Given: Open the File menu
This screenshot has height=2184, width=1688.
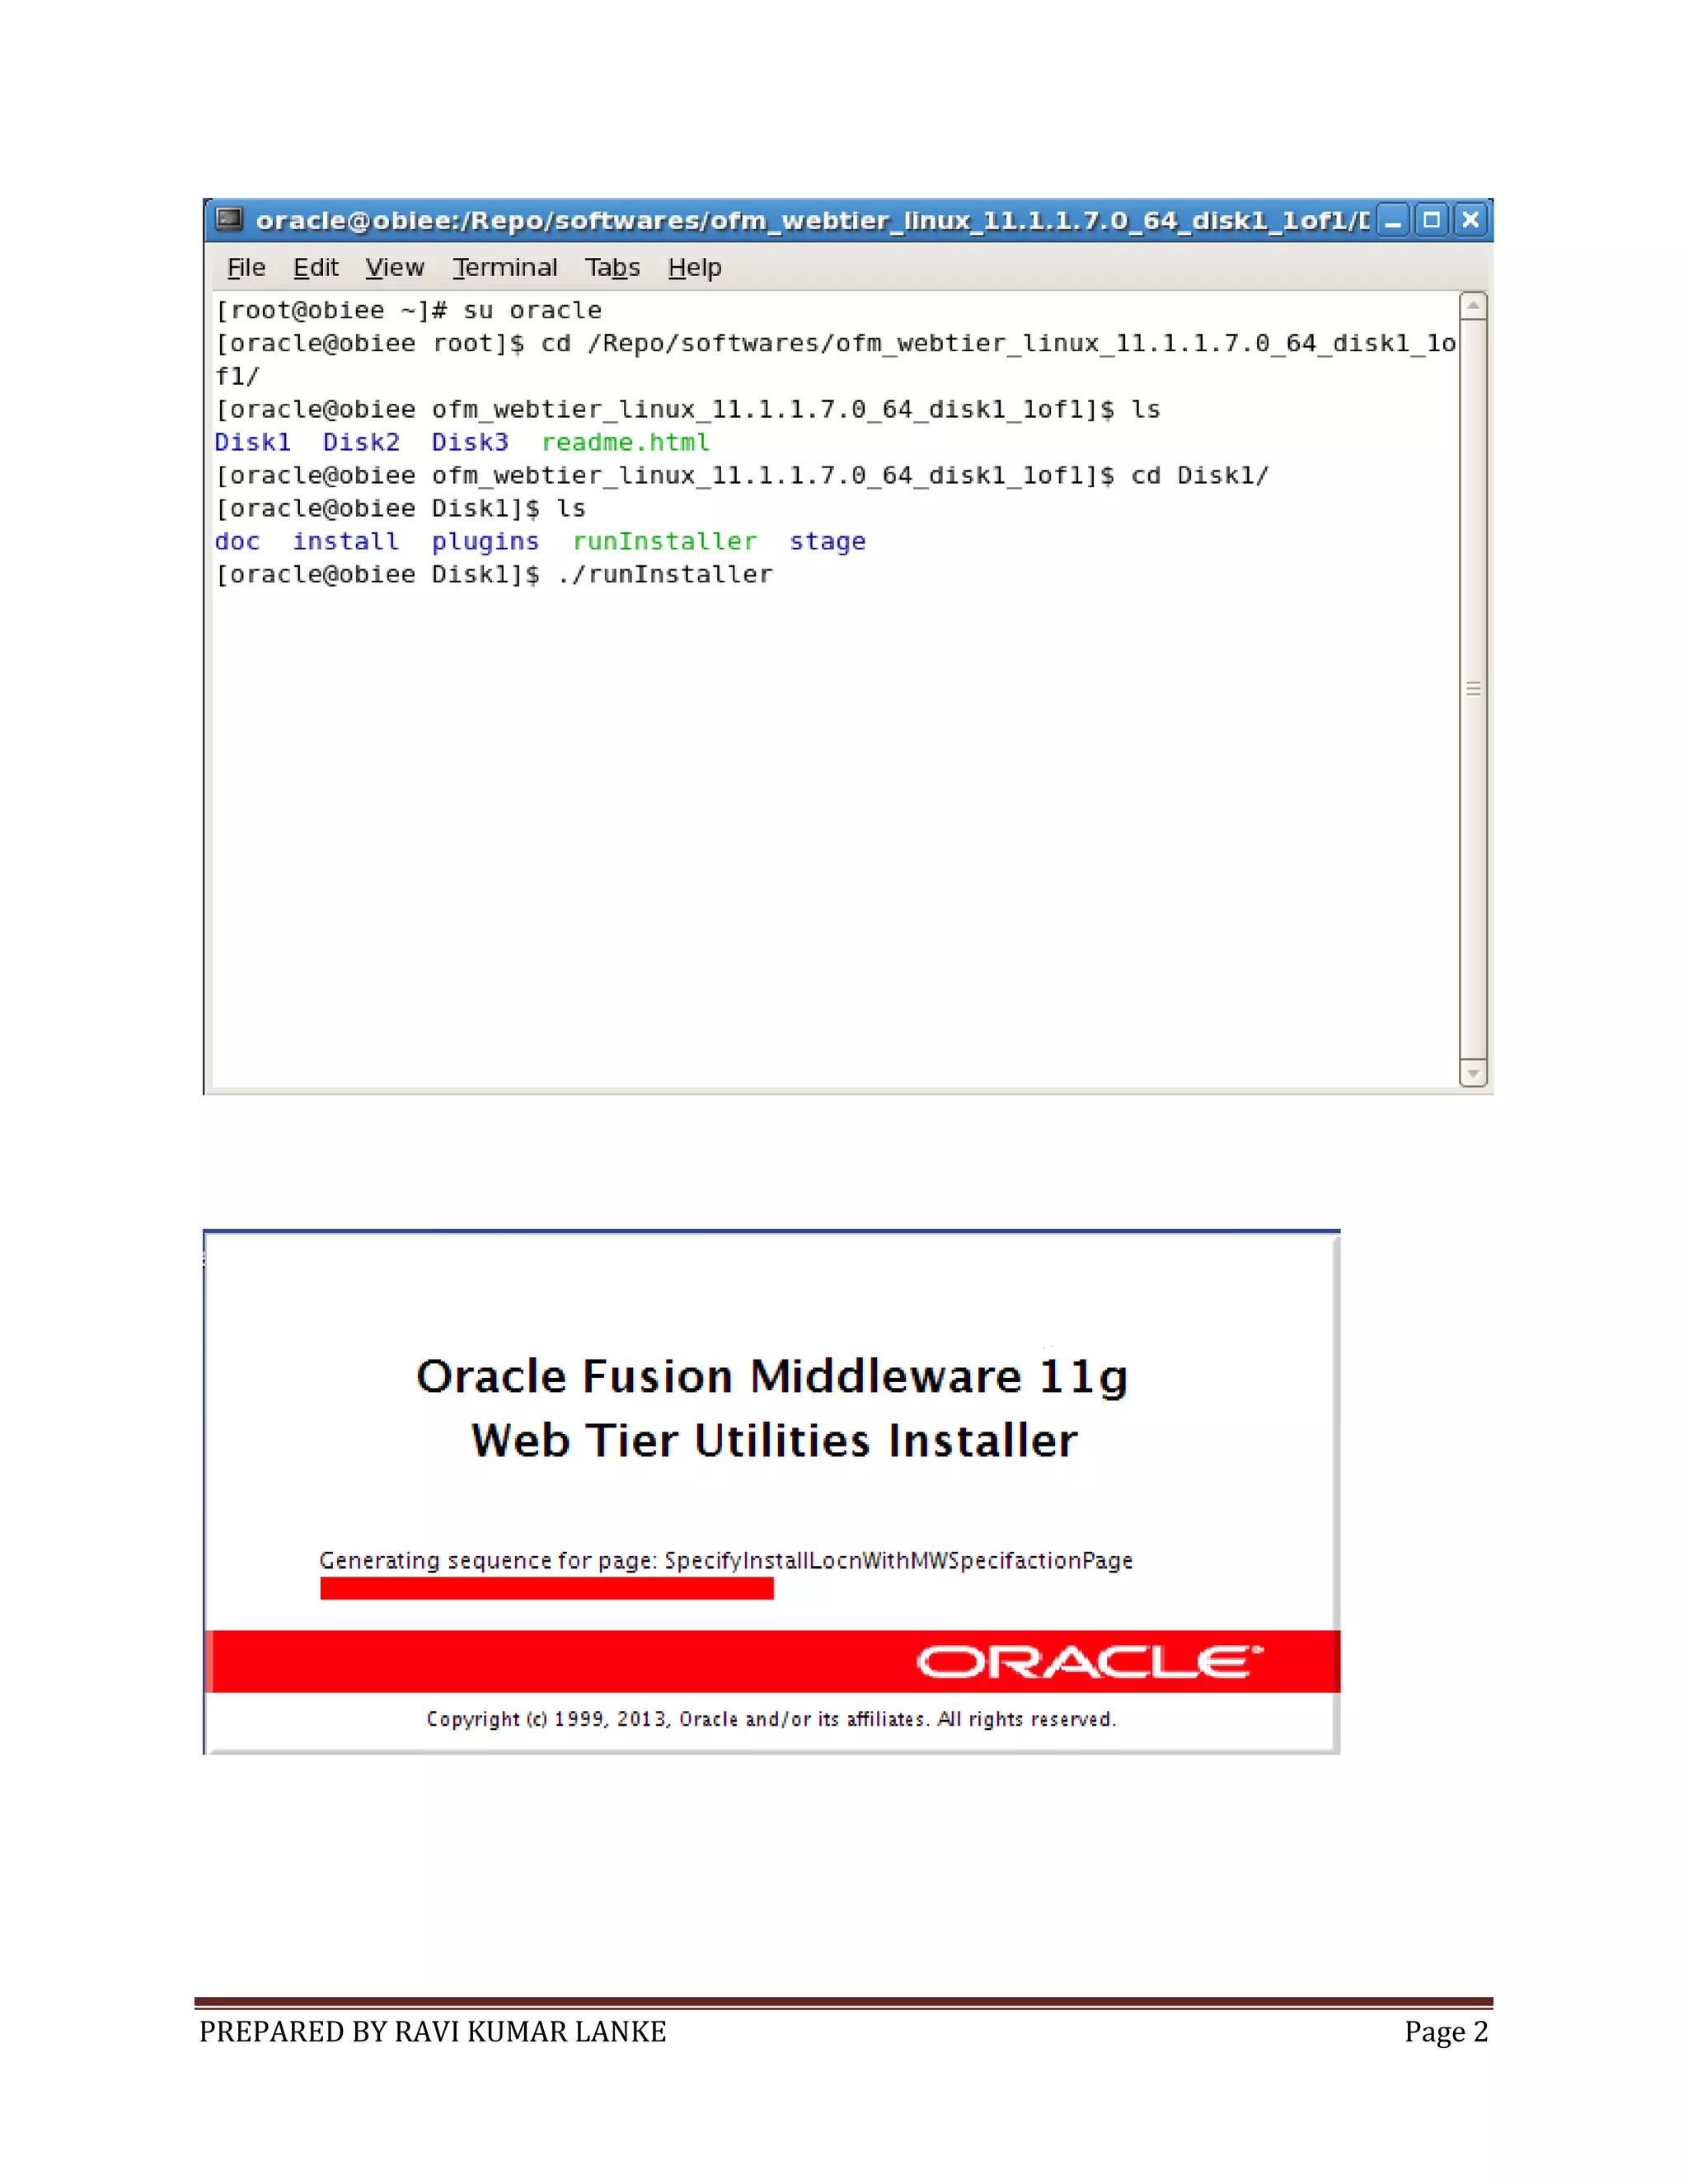Looking at the screenshot, I should point(246,268).
